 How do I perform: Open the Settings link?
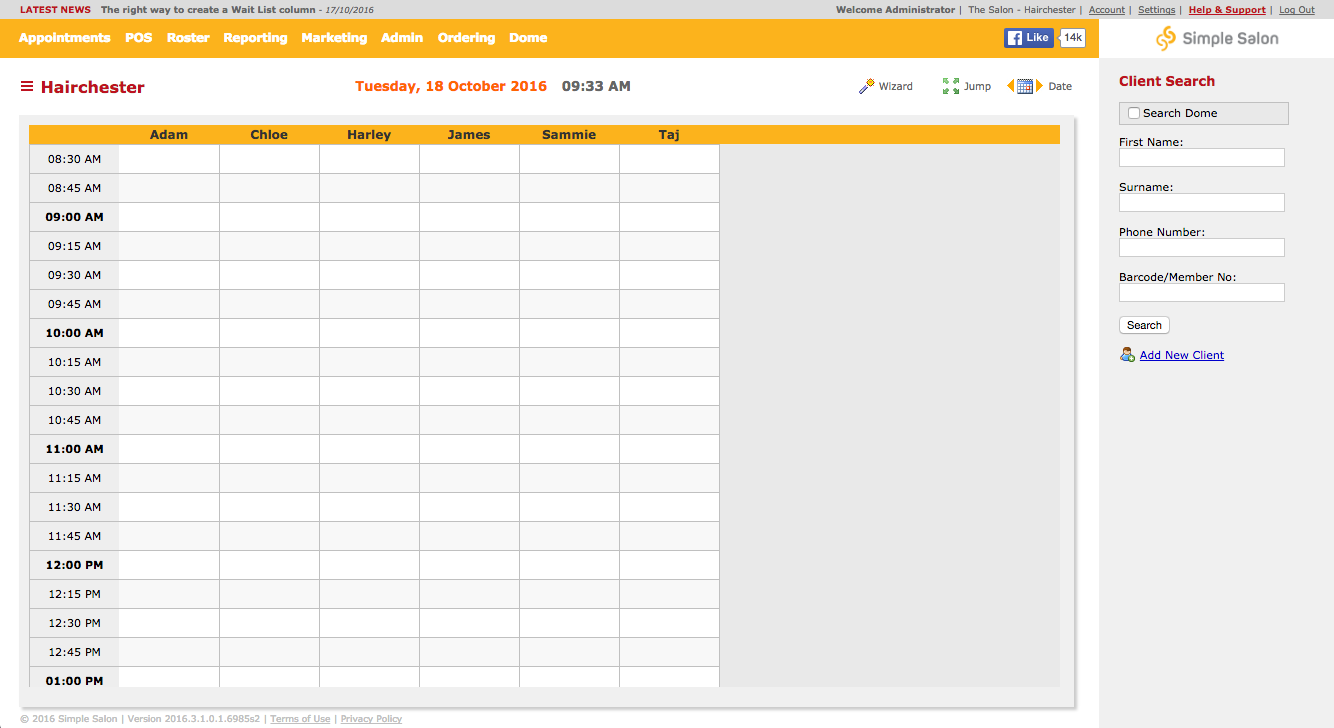click(x=1157, y=10)
